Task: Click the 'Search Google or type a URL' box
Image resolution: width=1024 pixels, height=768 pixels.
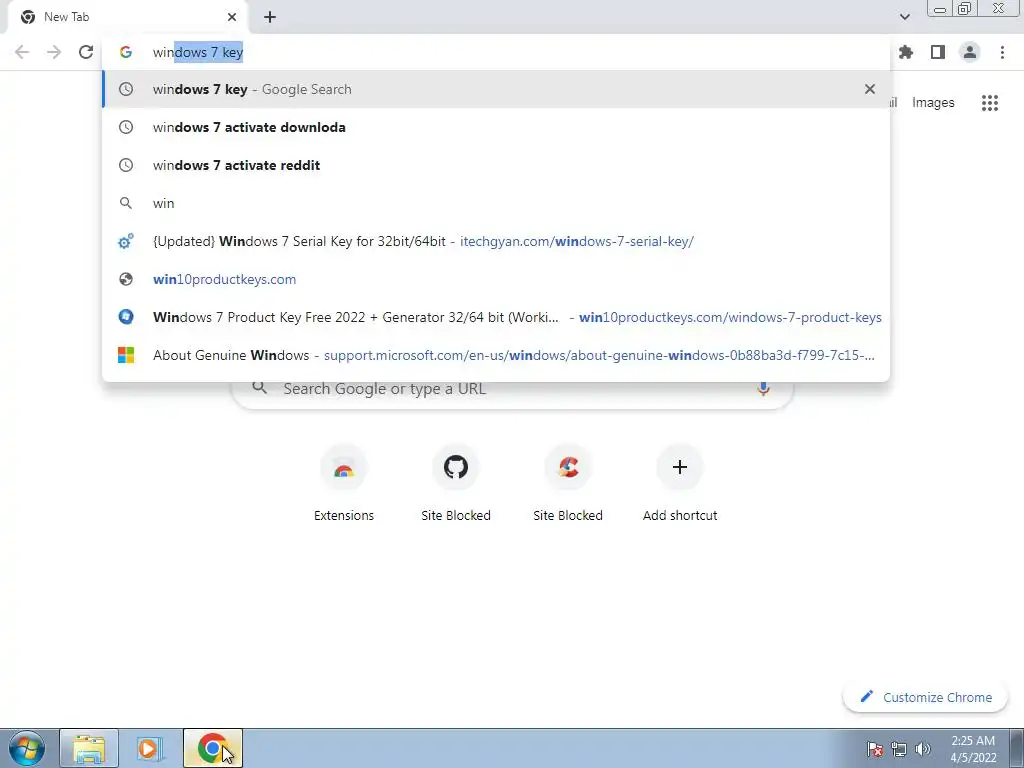Action: tap(513, 390)
